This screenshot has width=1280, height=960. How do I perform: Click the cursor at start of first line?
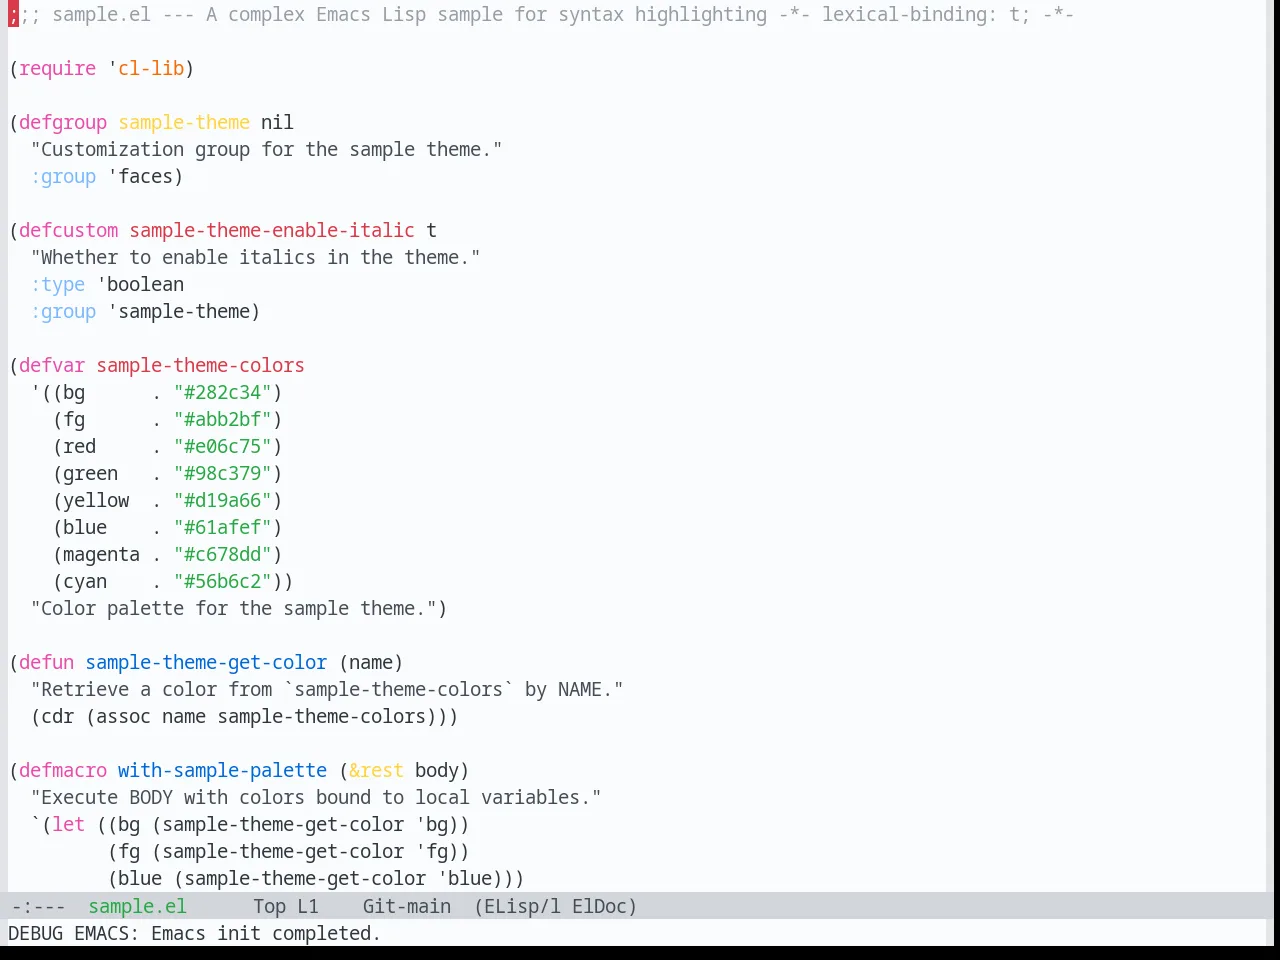[13, 14]
